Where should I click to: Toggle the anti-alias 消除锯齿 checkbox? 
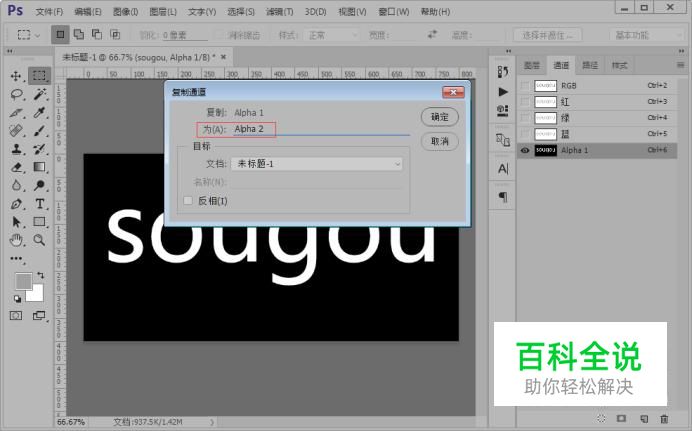pyautogui.click(x=218, y=35)
